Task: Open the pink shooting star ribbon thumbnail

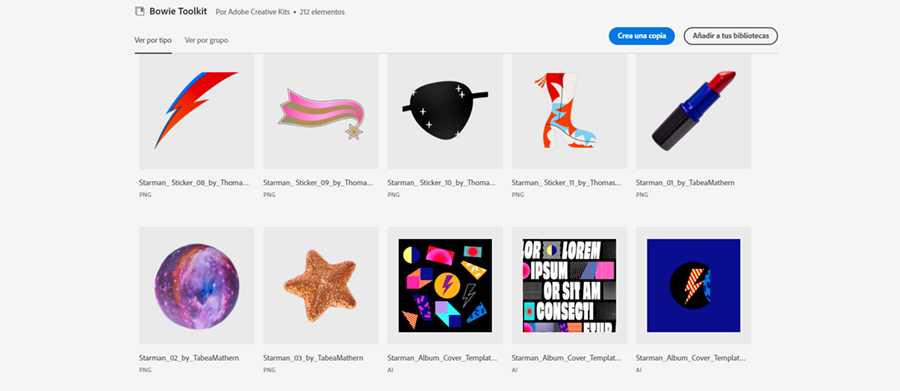Action: point(321,111)
